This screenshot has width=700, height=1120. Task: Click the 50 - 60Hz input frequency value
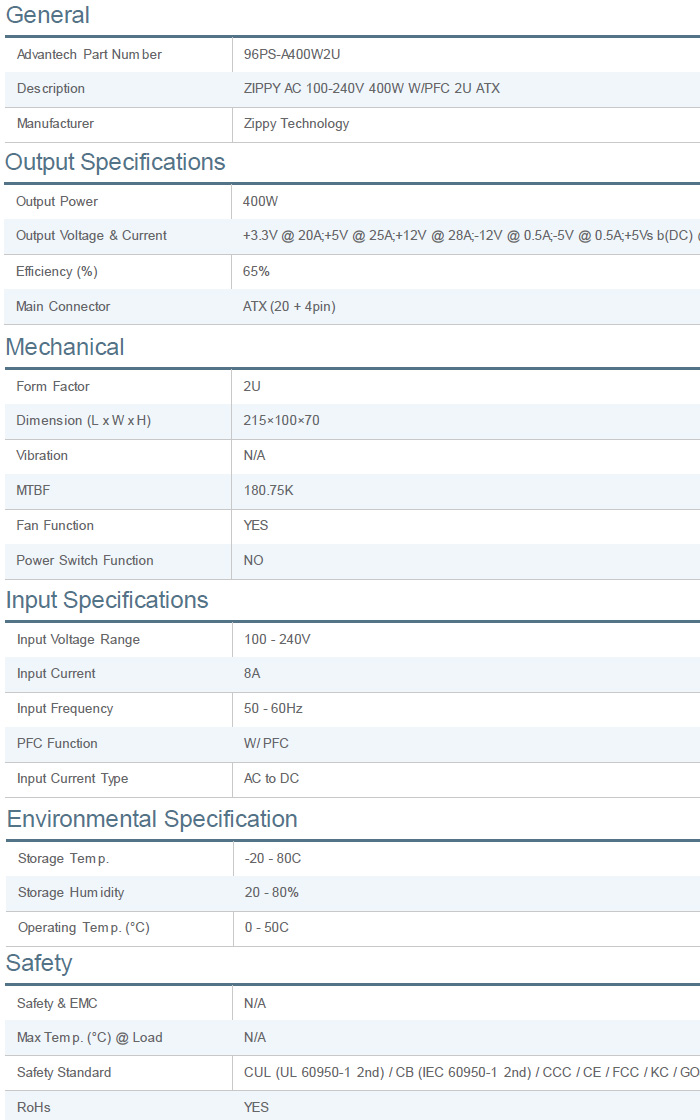tap(273, 709)
